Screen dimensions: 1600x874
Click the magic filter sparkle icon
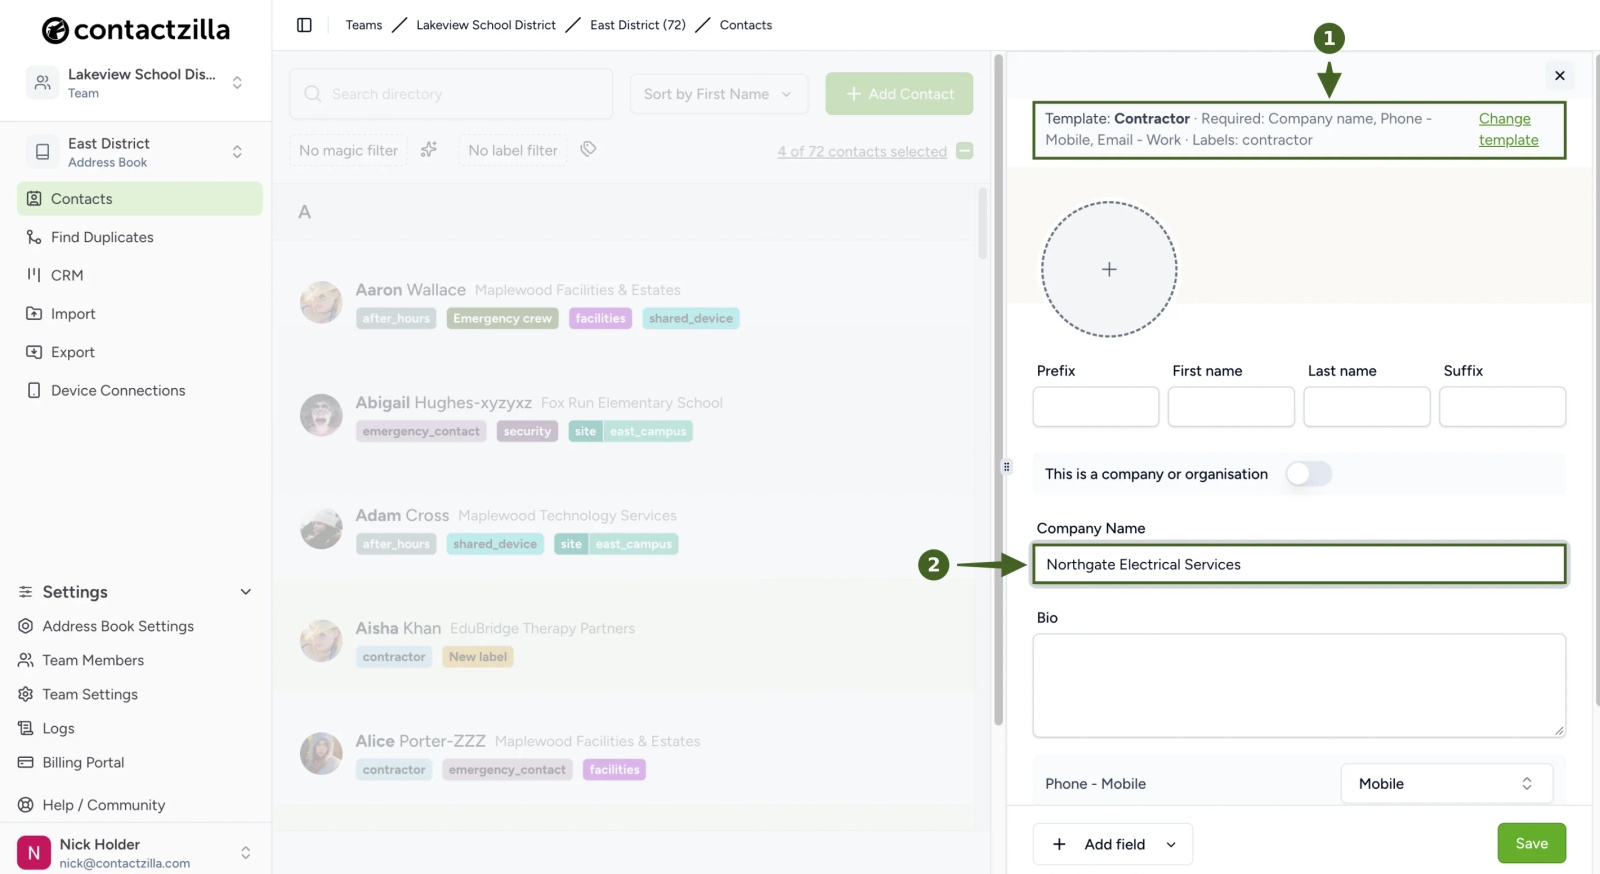[429, 150]
